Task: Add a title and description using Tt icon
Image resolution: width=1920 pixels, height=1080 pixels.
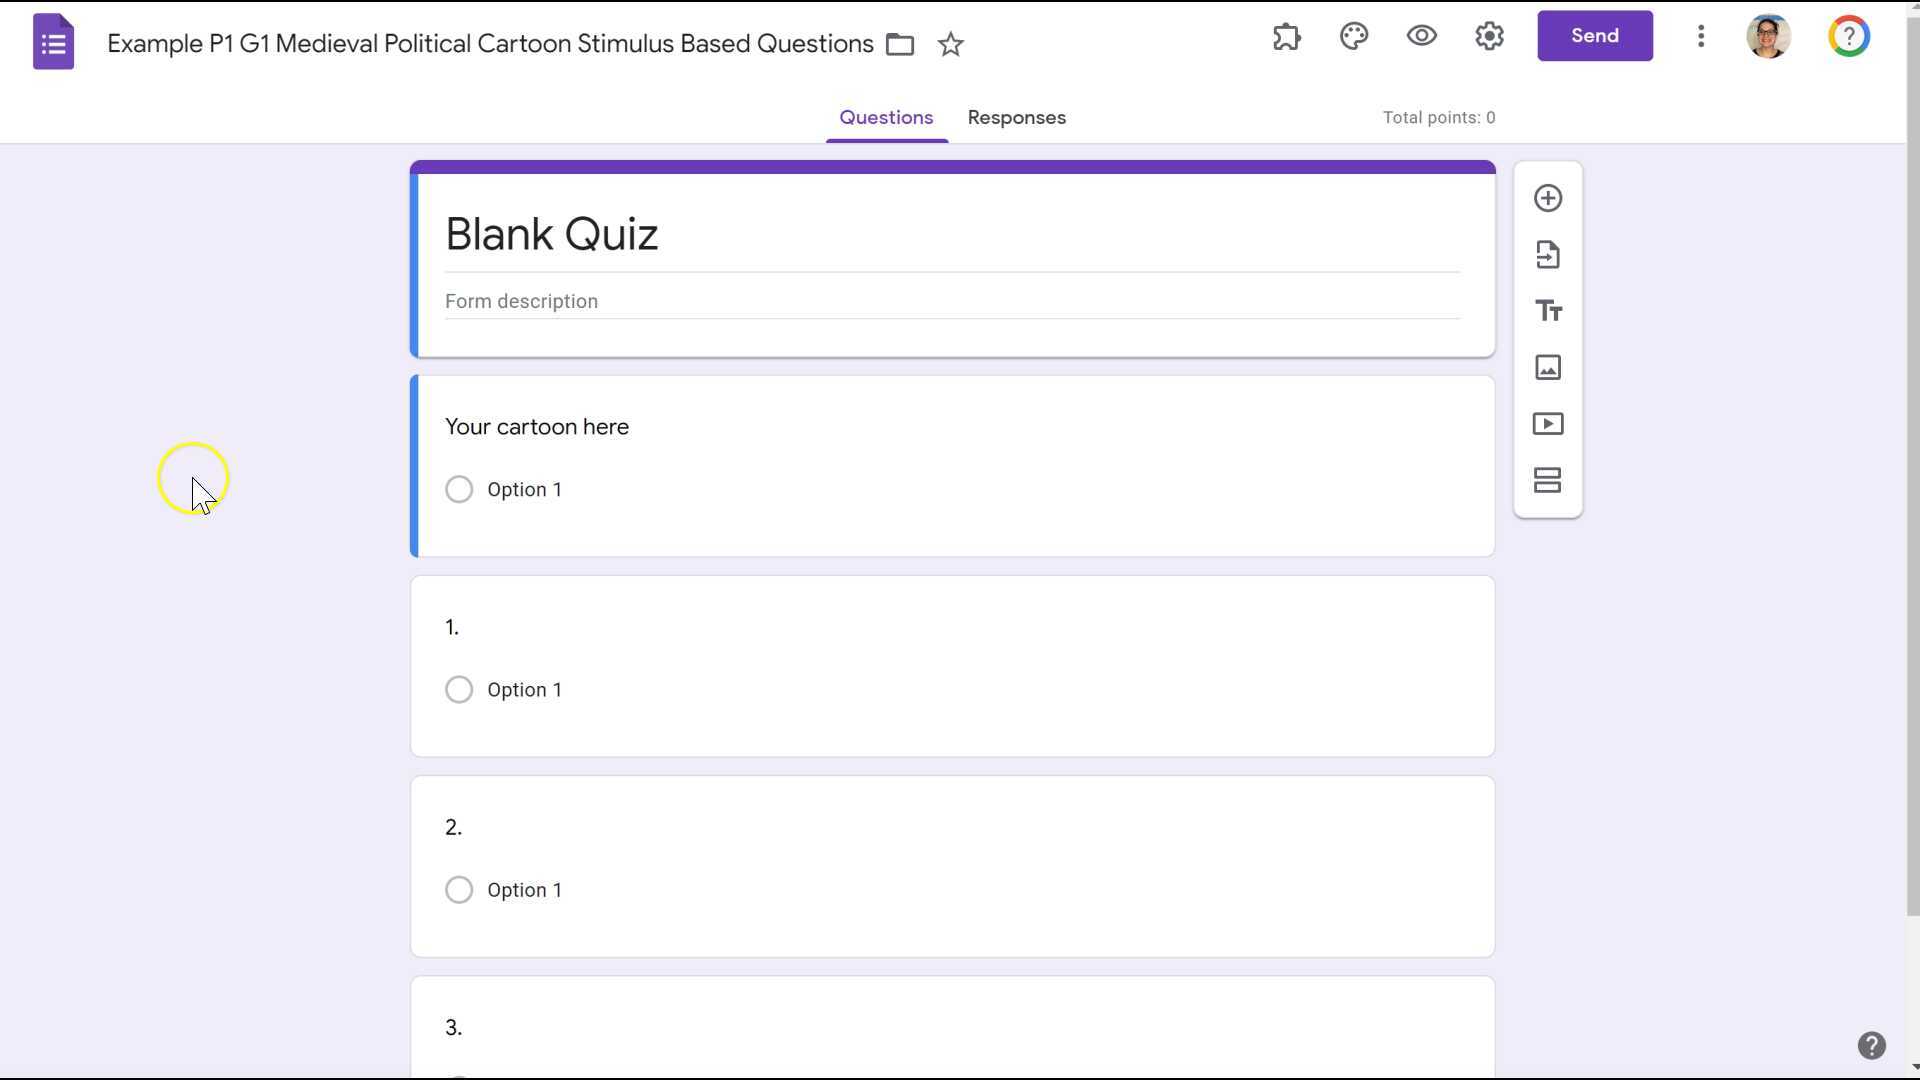Action: [x=1547, y=310]
